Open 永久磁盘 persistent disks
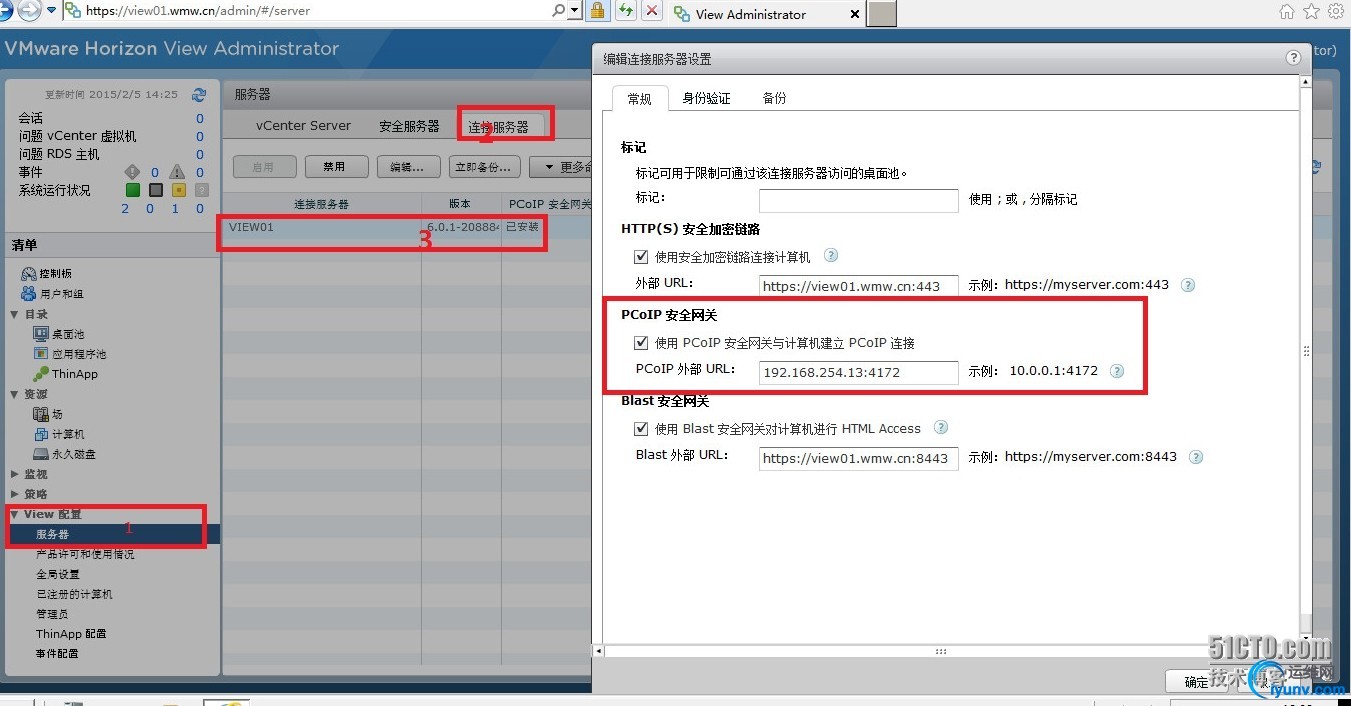The height and width of the screenshot is (706, 1351). click(65, 454)
